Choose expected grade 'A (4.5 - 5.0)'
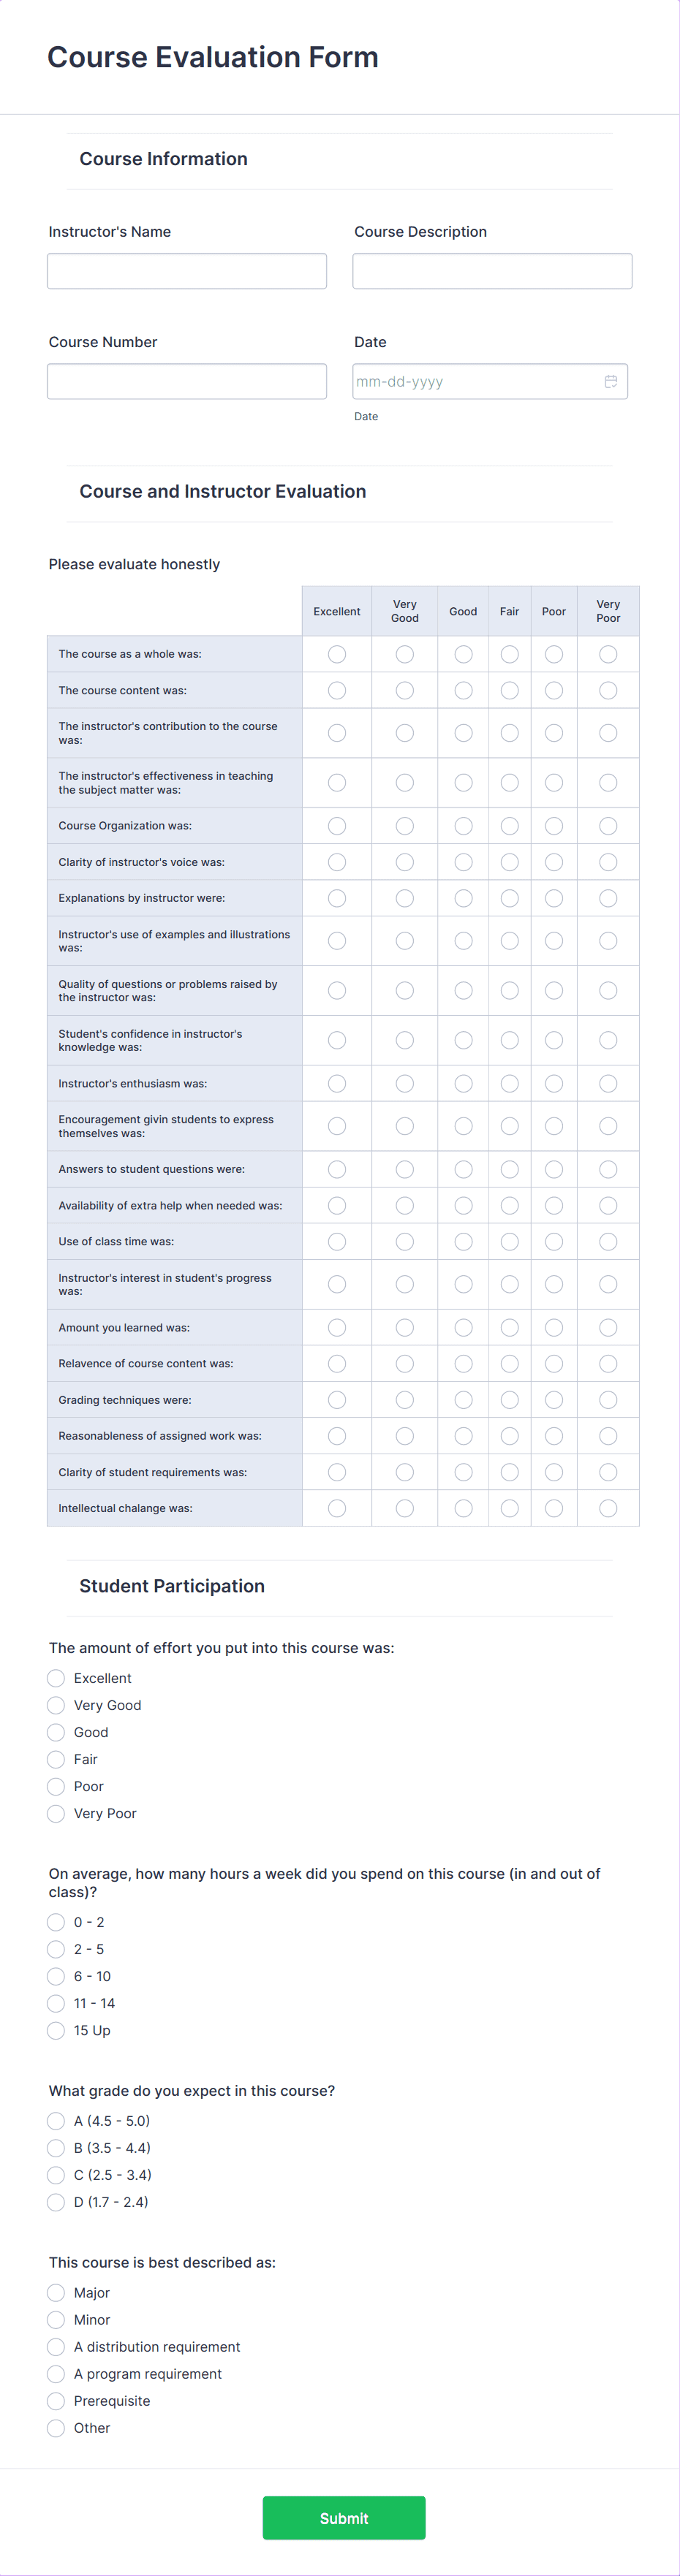This screenshot has height=2576, width=680. pos(56,2121)
